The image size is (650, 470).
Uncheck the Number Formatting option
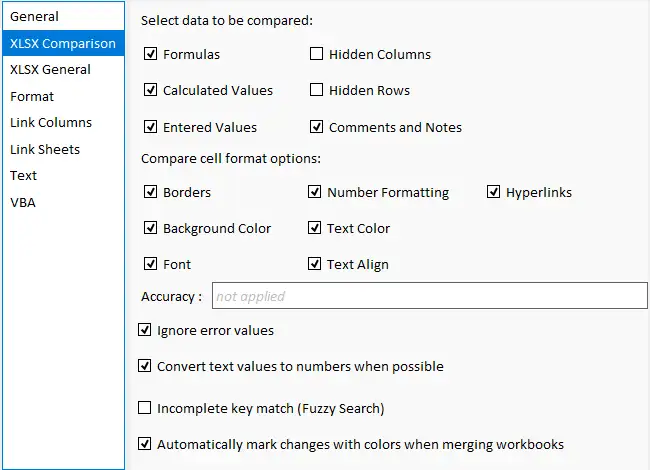point(314,191)
